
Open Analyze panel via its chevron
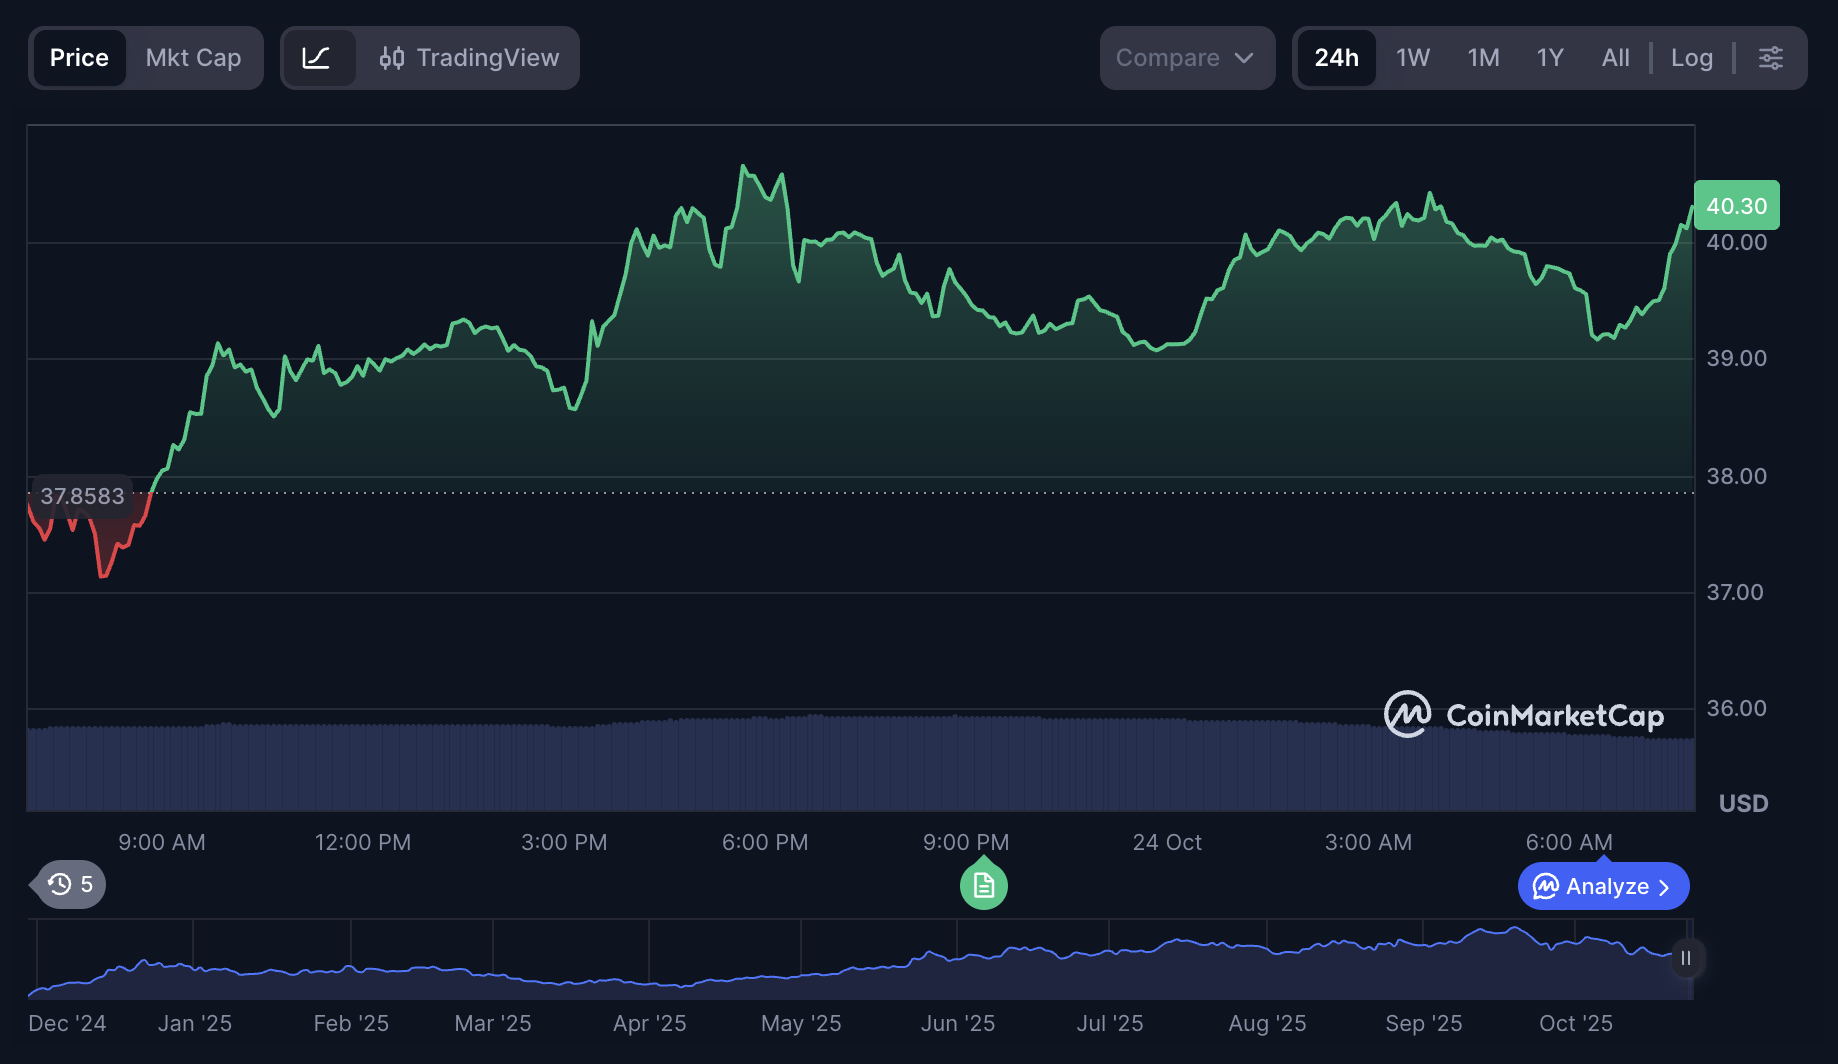coord(1664,887)
